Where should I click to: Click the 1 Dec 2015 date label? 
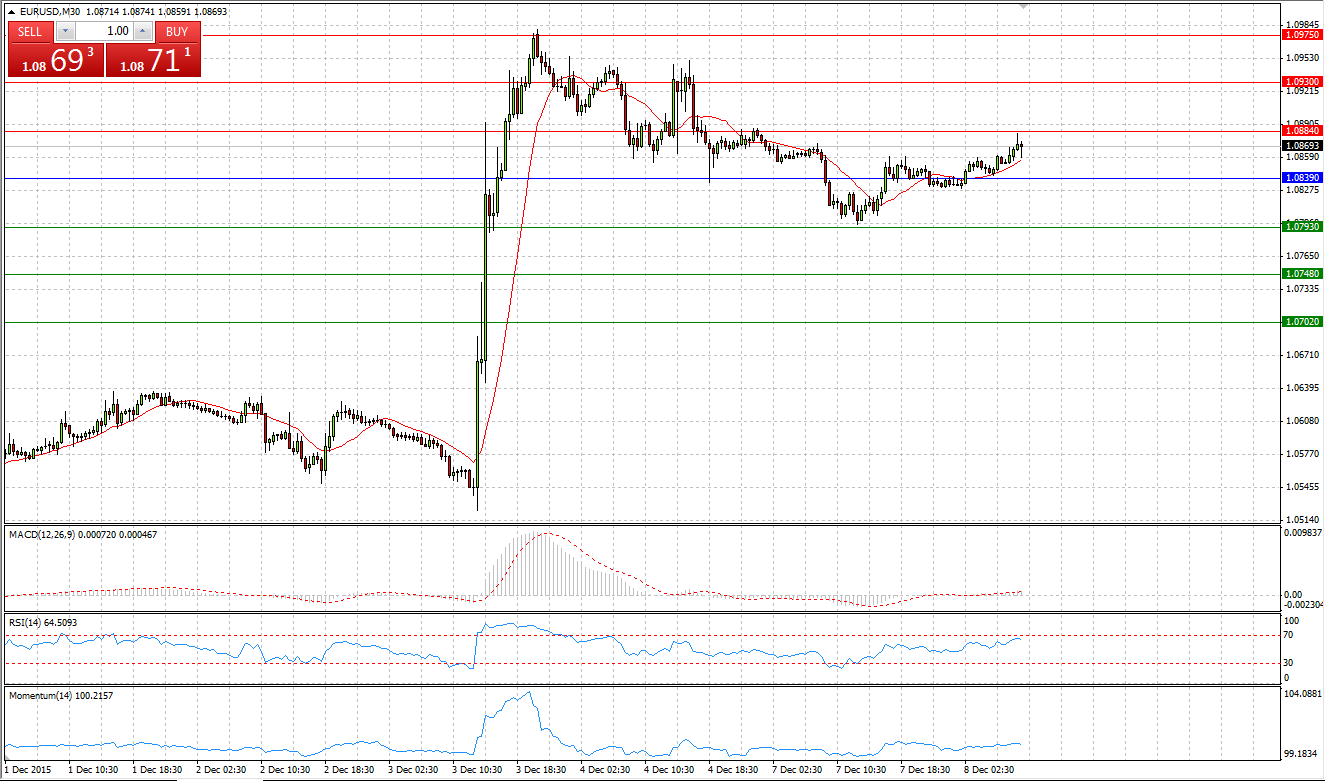click(30, 770)
